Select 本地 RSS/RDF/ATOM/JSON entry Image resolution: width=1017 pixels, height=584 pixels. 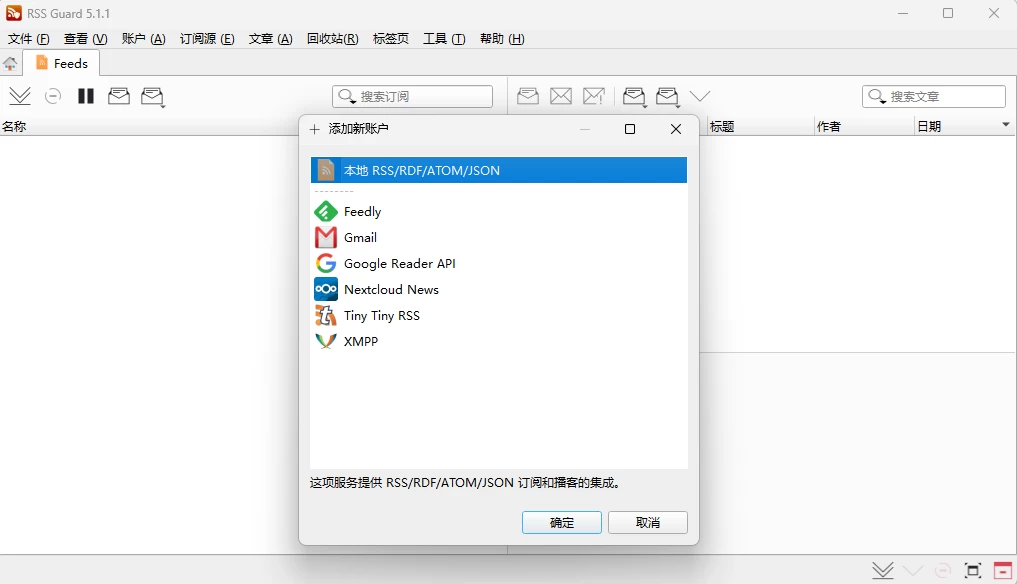click(498, 170)
